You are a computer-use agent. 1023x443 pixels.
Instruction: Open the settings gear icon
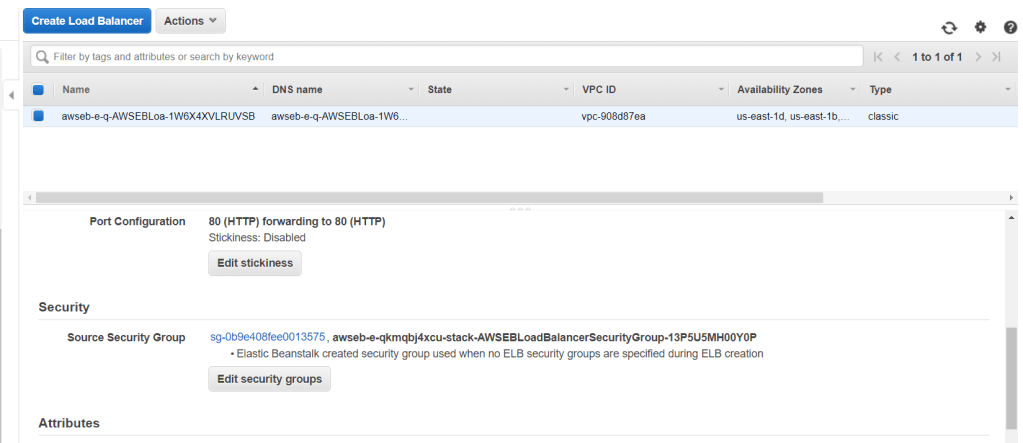pyautogui.click(x=980, y=27)
